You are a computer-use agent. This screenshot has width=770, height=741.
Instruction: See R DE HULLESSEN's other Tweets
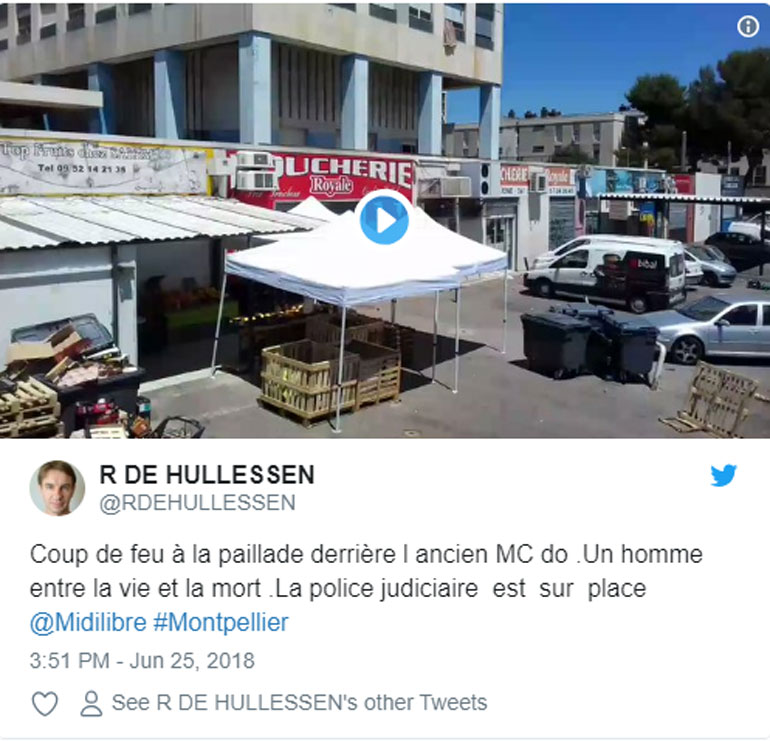point(299,703)
